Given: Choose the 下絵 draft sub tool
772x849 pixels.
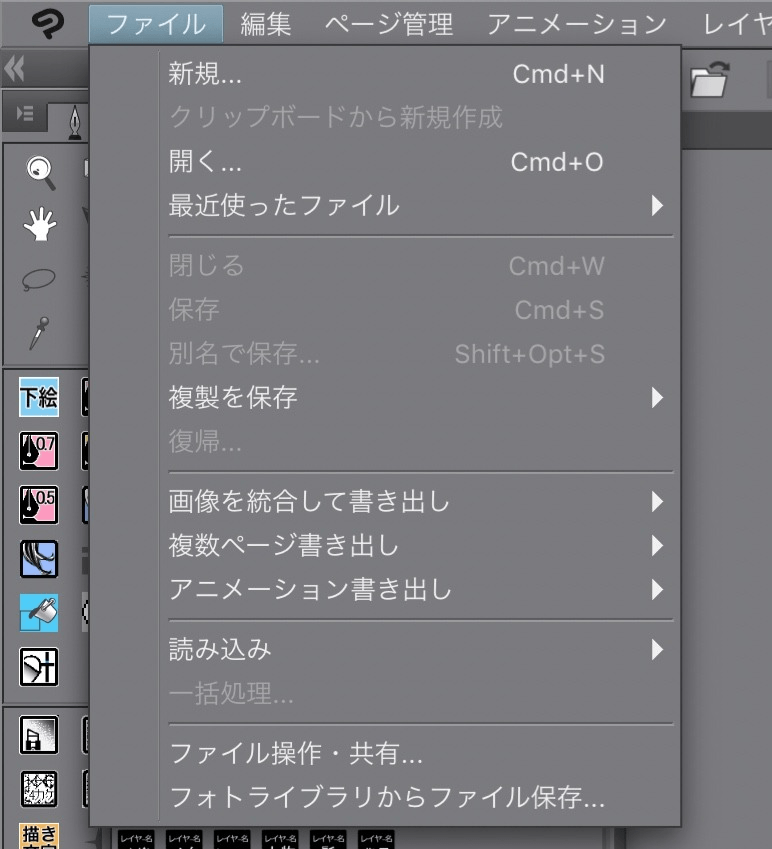Looking at the screenshot, I should [x=39, y=397].
